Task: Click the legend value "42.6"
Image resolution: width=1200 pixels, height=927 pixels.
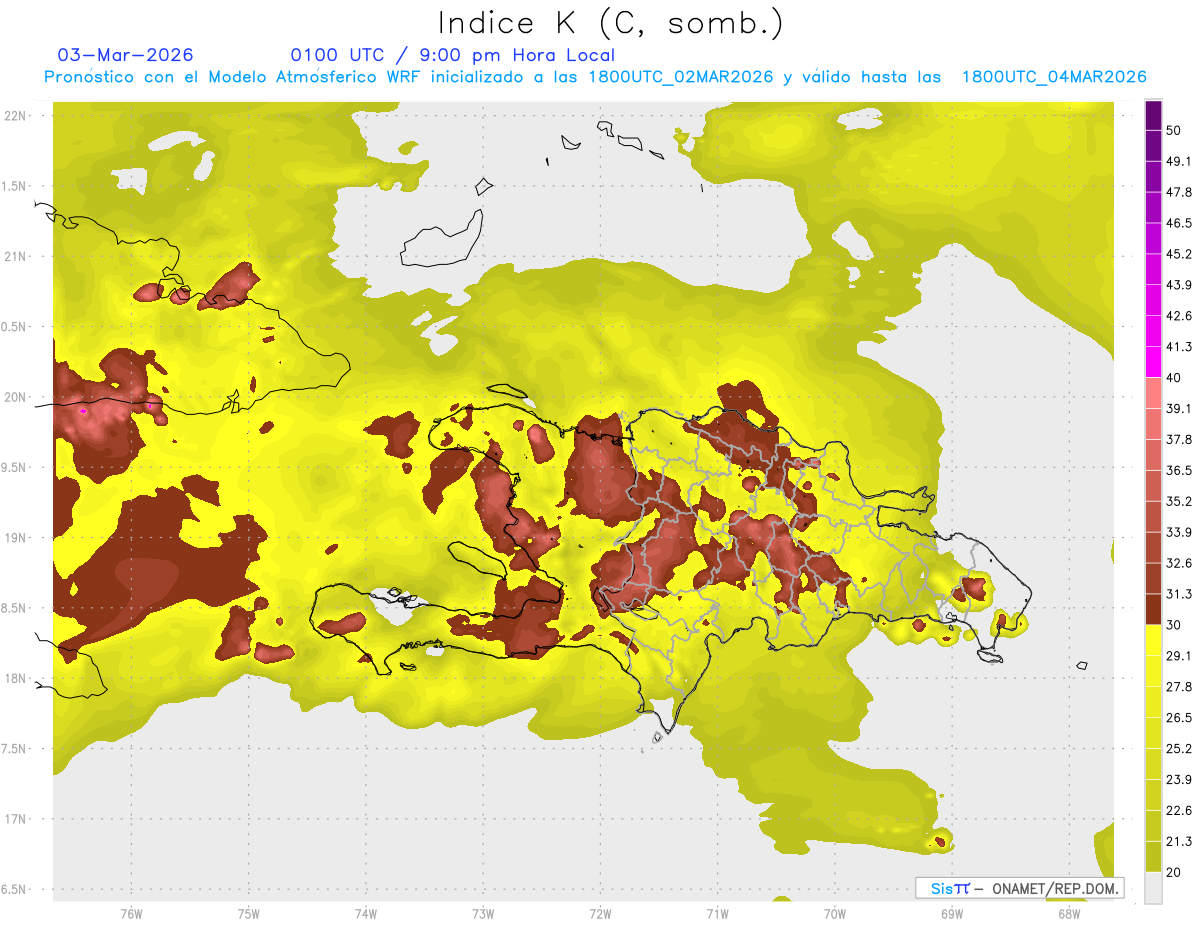Action: pyautogui.click(x=1179, y=316)
